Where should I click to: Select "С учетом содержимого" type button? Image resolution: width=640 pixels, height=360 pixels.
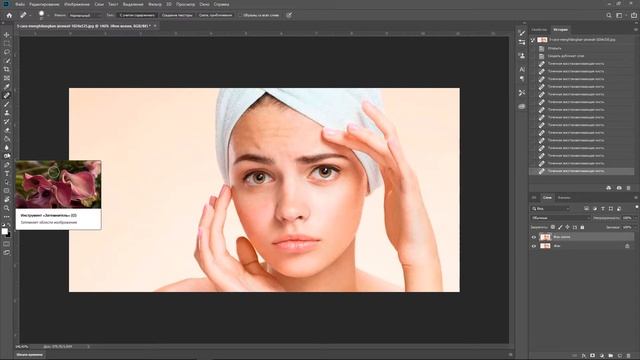tap(137, 15)
